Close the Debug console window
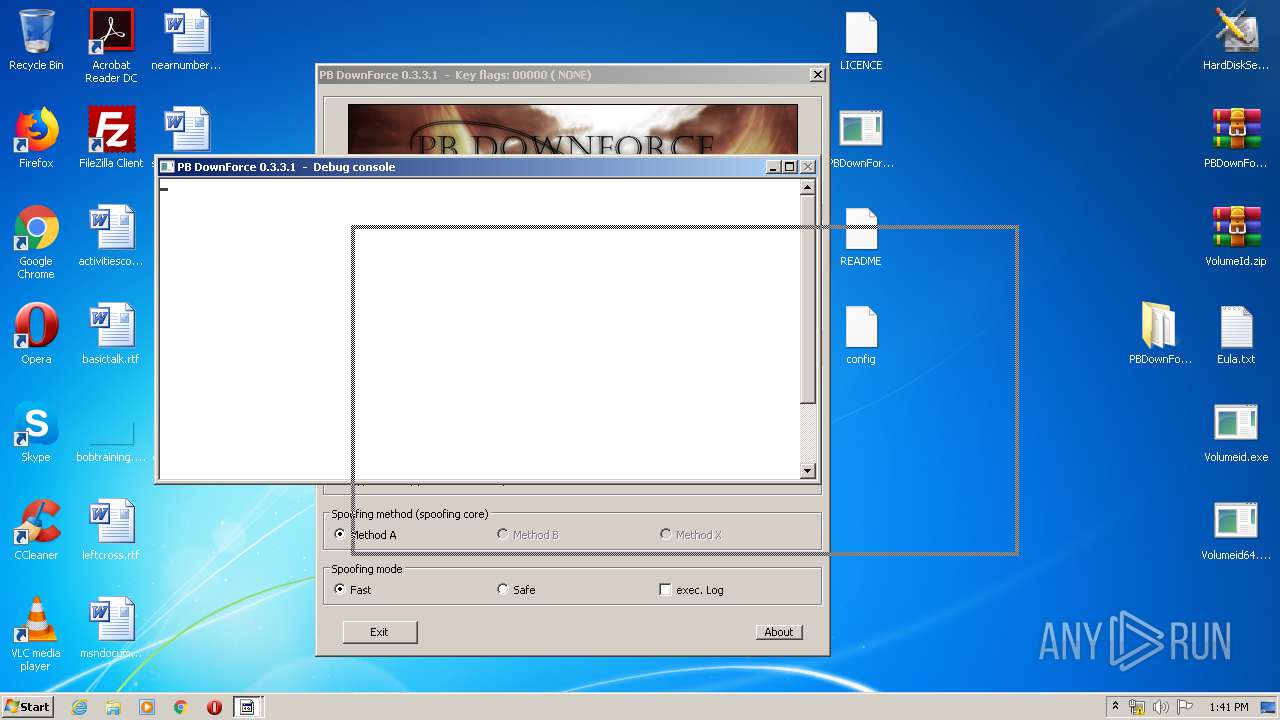 [808, 167]
